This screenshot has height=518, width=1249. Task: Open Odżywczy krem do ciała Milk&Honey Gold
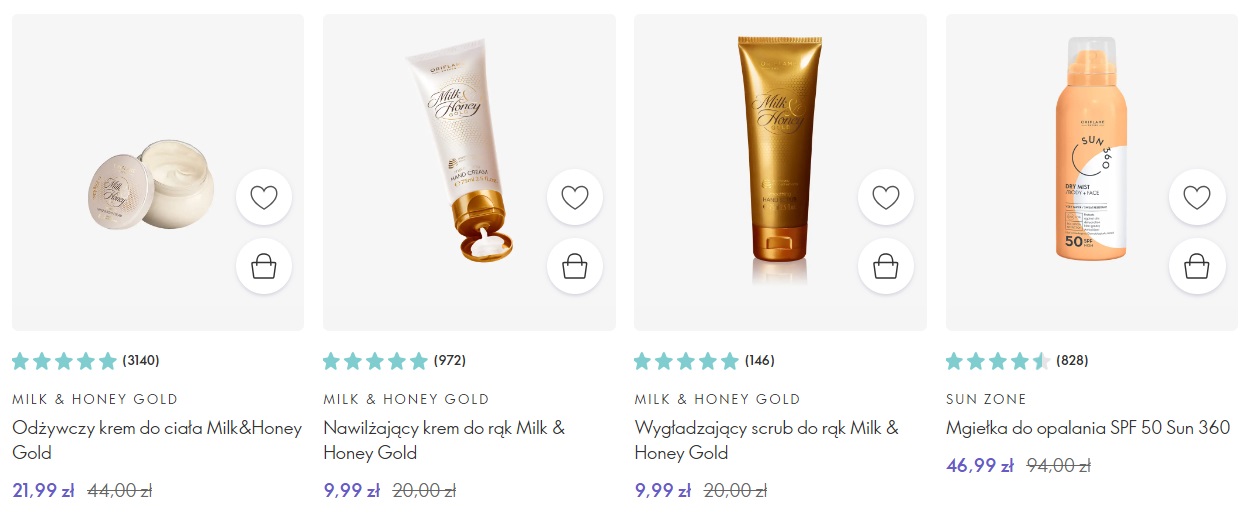157,440
